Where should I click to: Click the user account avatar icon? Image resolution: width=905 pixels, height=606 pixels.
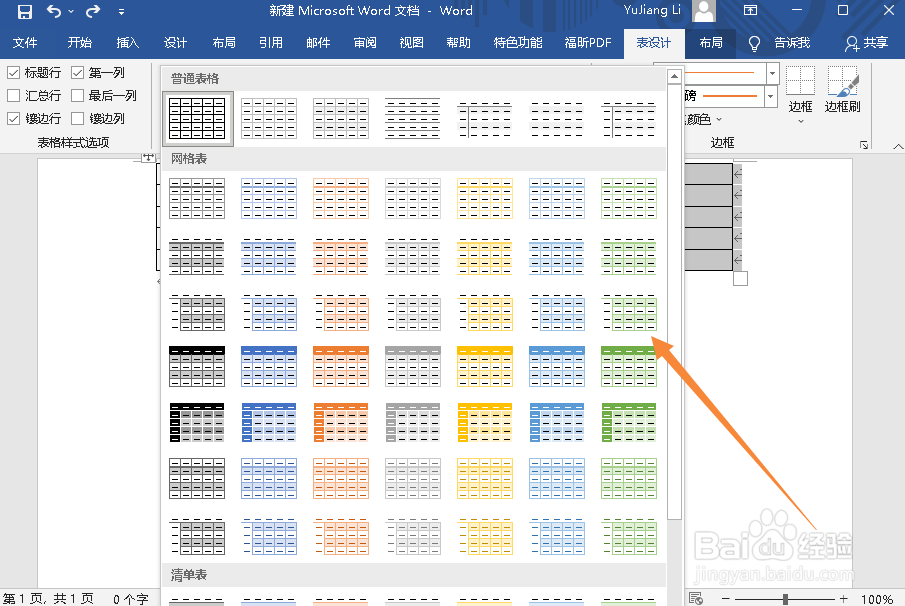(704, 10)
